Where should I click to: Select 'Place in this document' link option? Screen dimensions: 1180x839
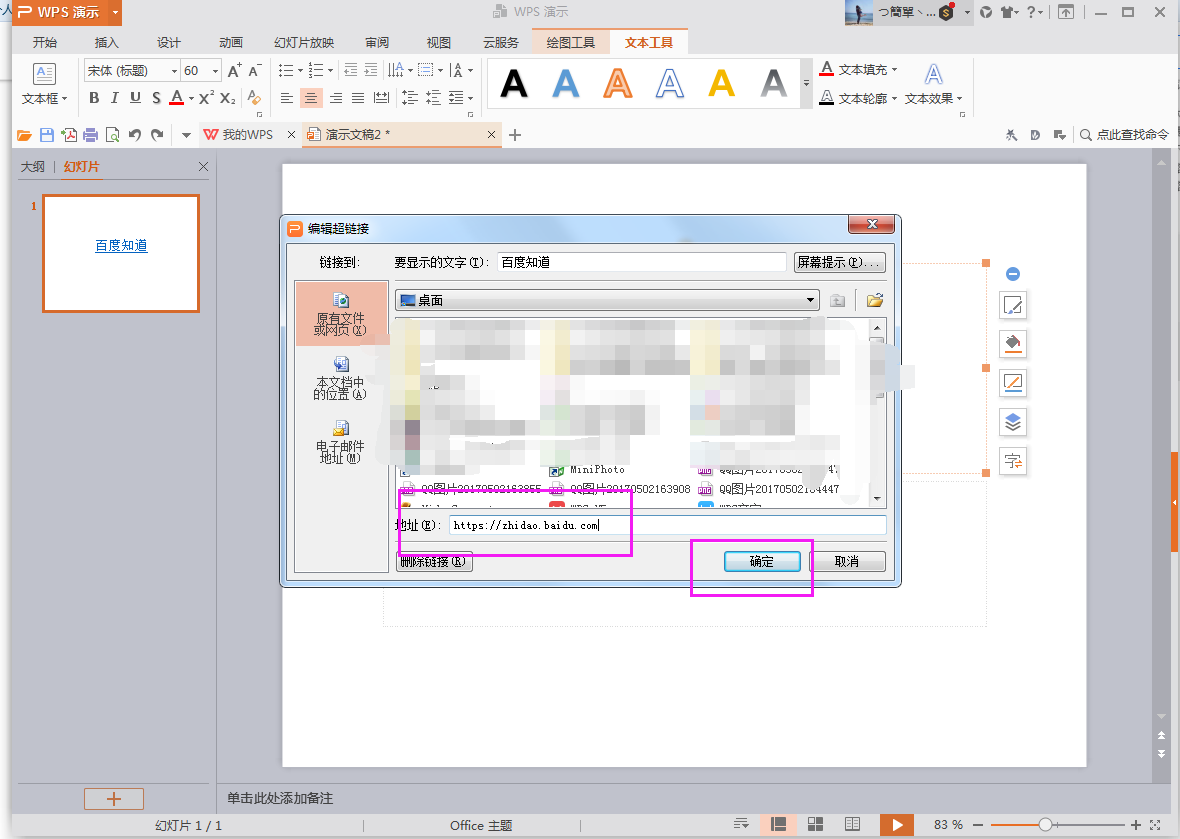[341, 378]
